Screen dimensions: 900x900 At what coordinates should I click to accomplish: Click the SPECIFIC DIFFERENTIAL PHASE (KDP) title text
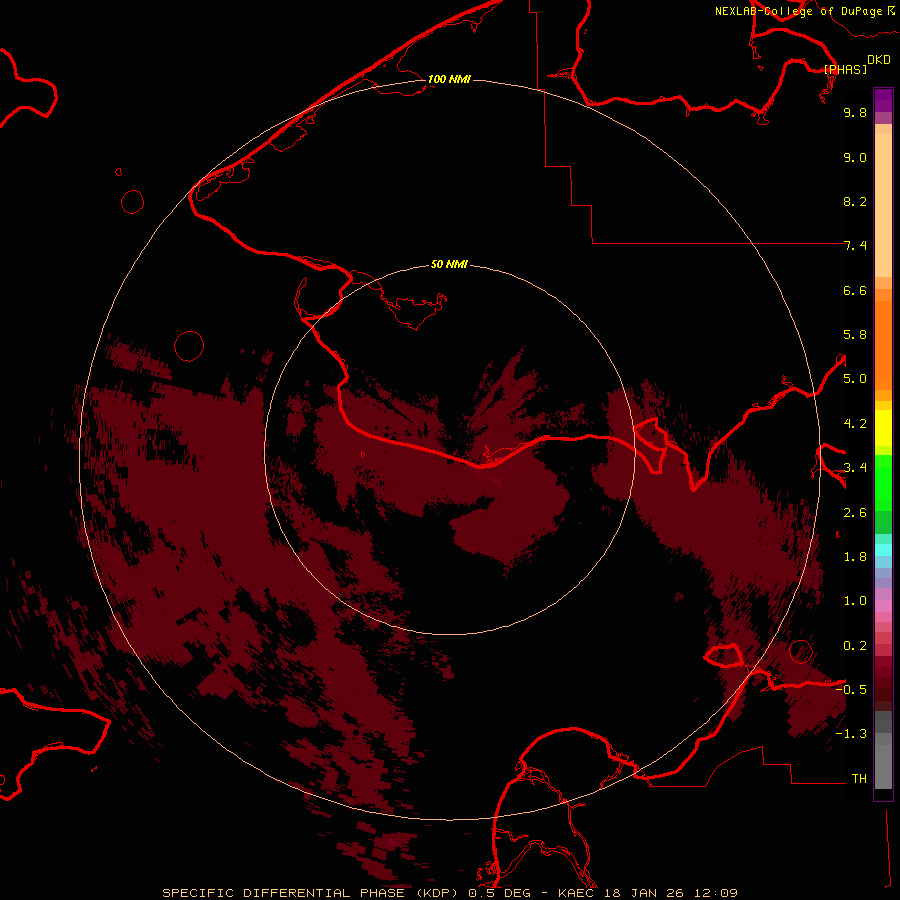point(312,893)
